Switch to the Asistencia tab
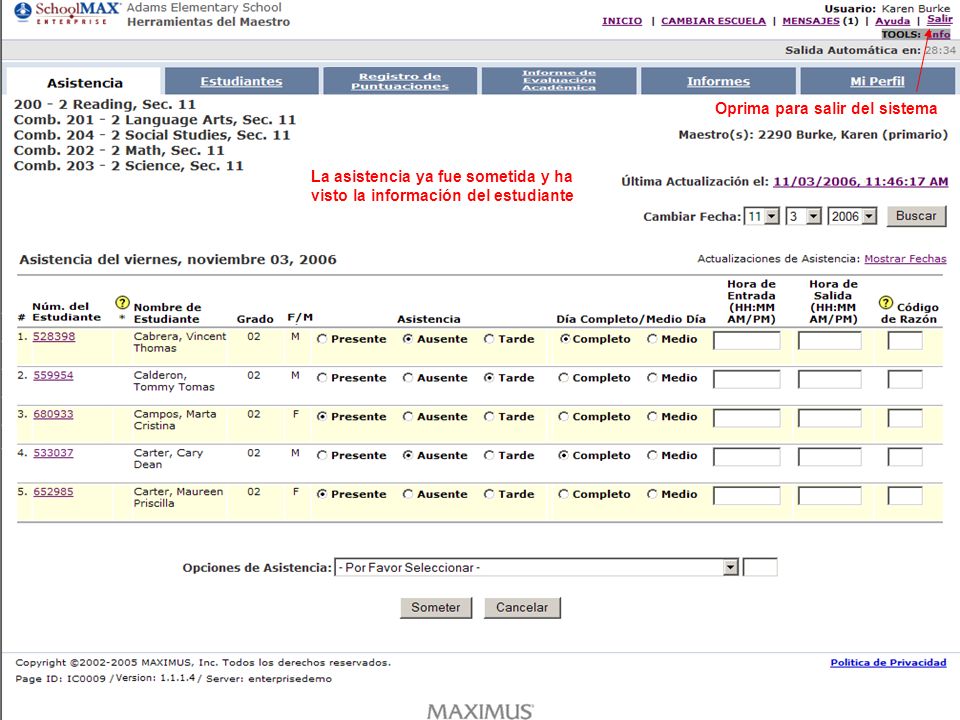960x720 pixels. pyautogui.click(x=85, y=83)
